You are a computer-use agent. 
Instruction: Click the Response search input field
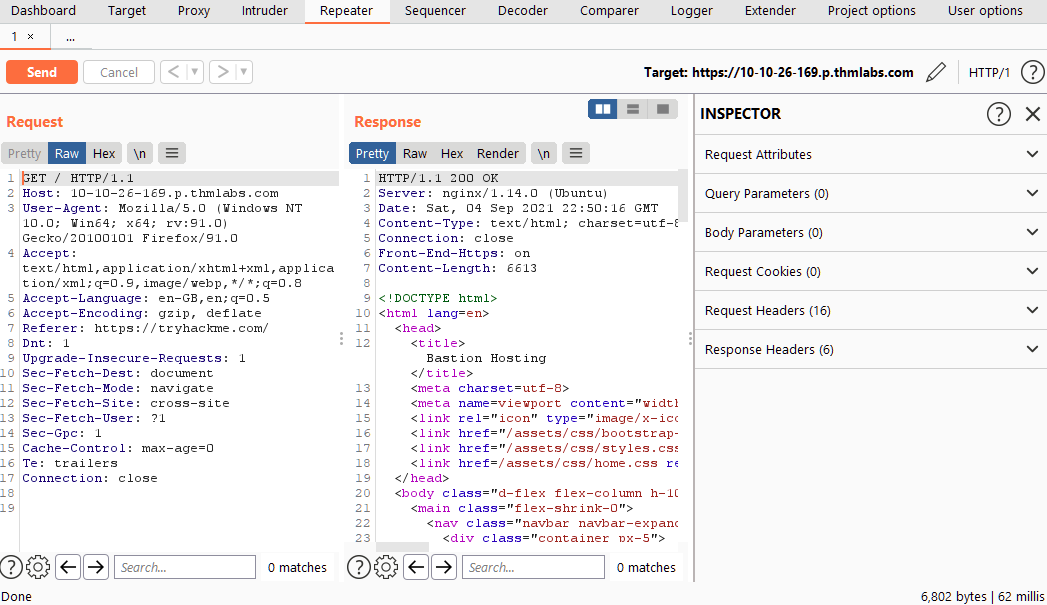tap(534, 567)
